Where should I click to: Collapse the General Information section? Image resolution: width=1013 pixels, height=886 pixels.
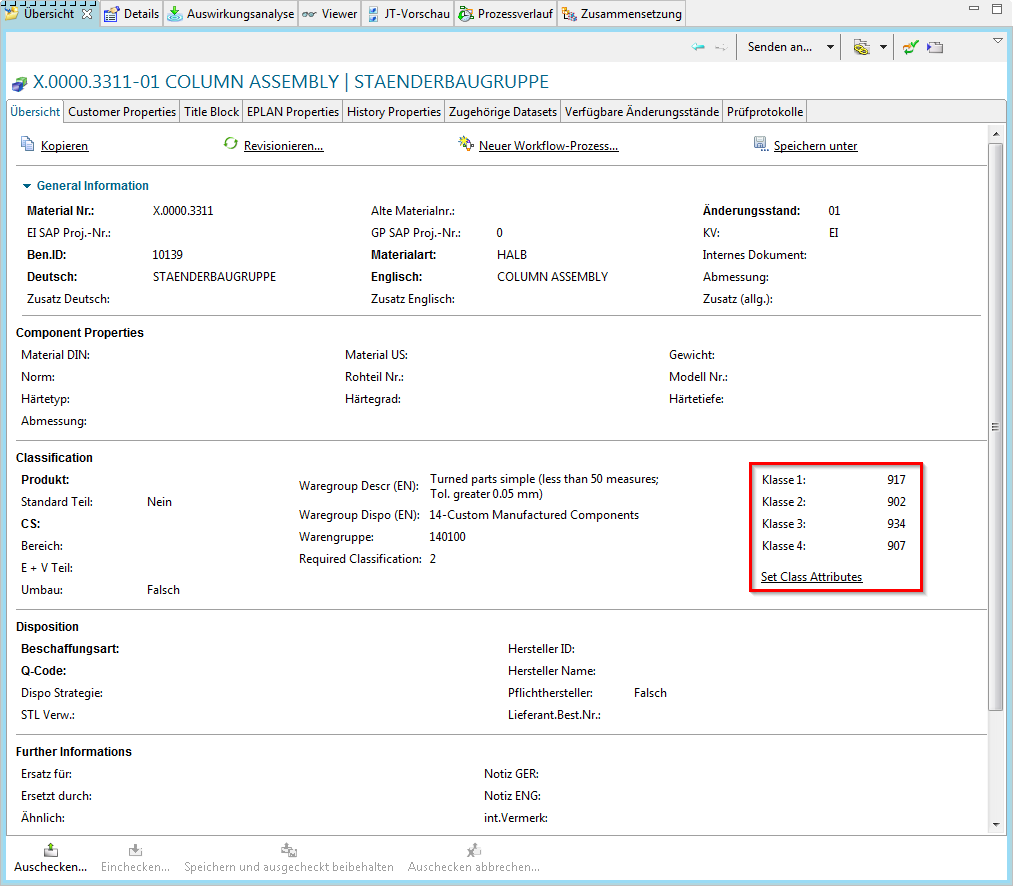tap(27, 186)
